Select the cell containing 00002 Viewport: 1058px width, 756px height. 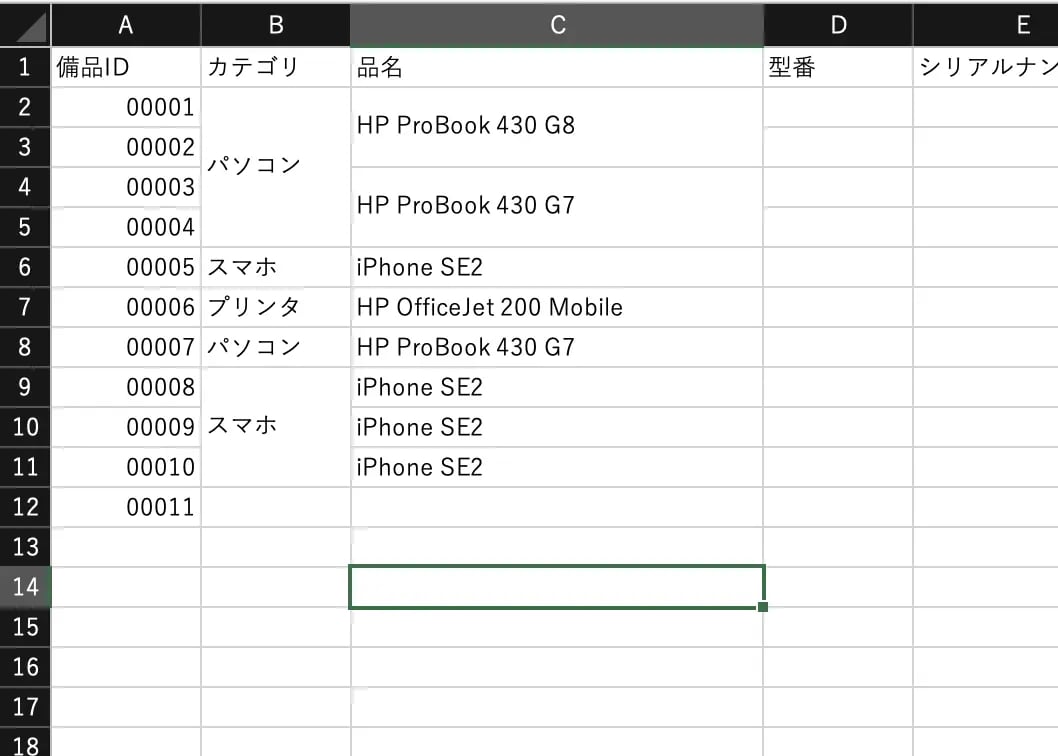coord(126,146)
